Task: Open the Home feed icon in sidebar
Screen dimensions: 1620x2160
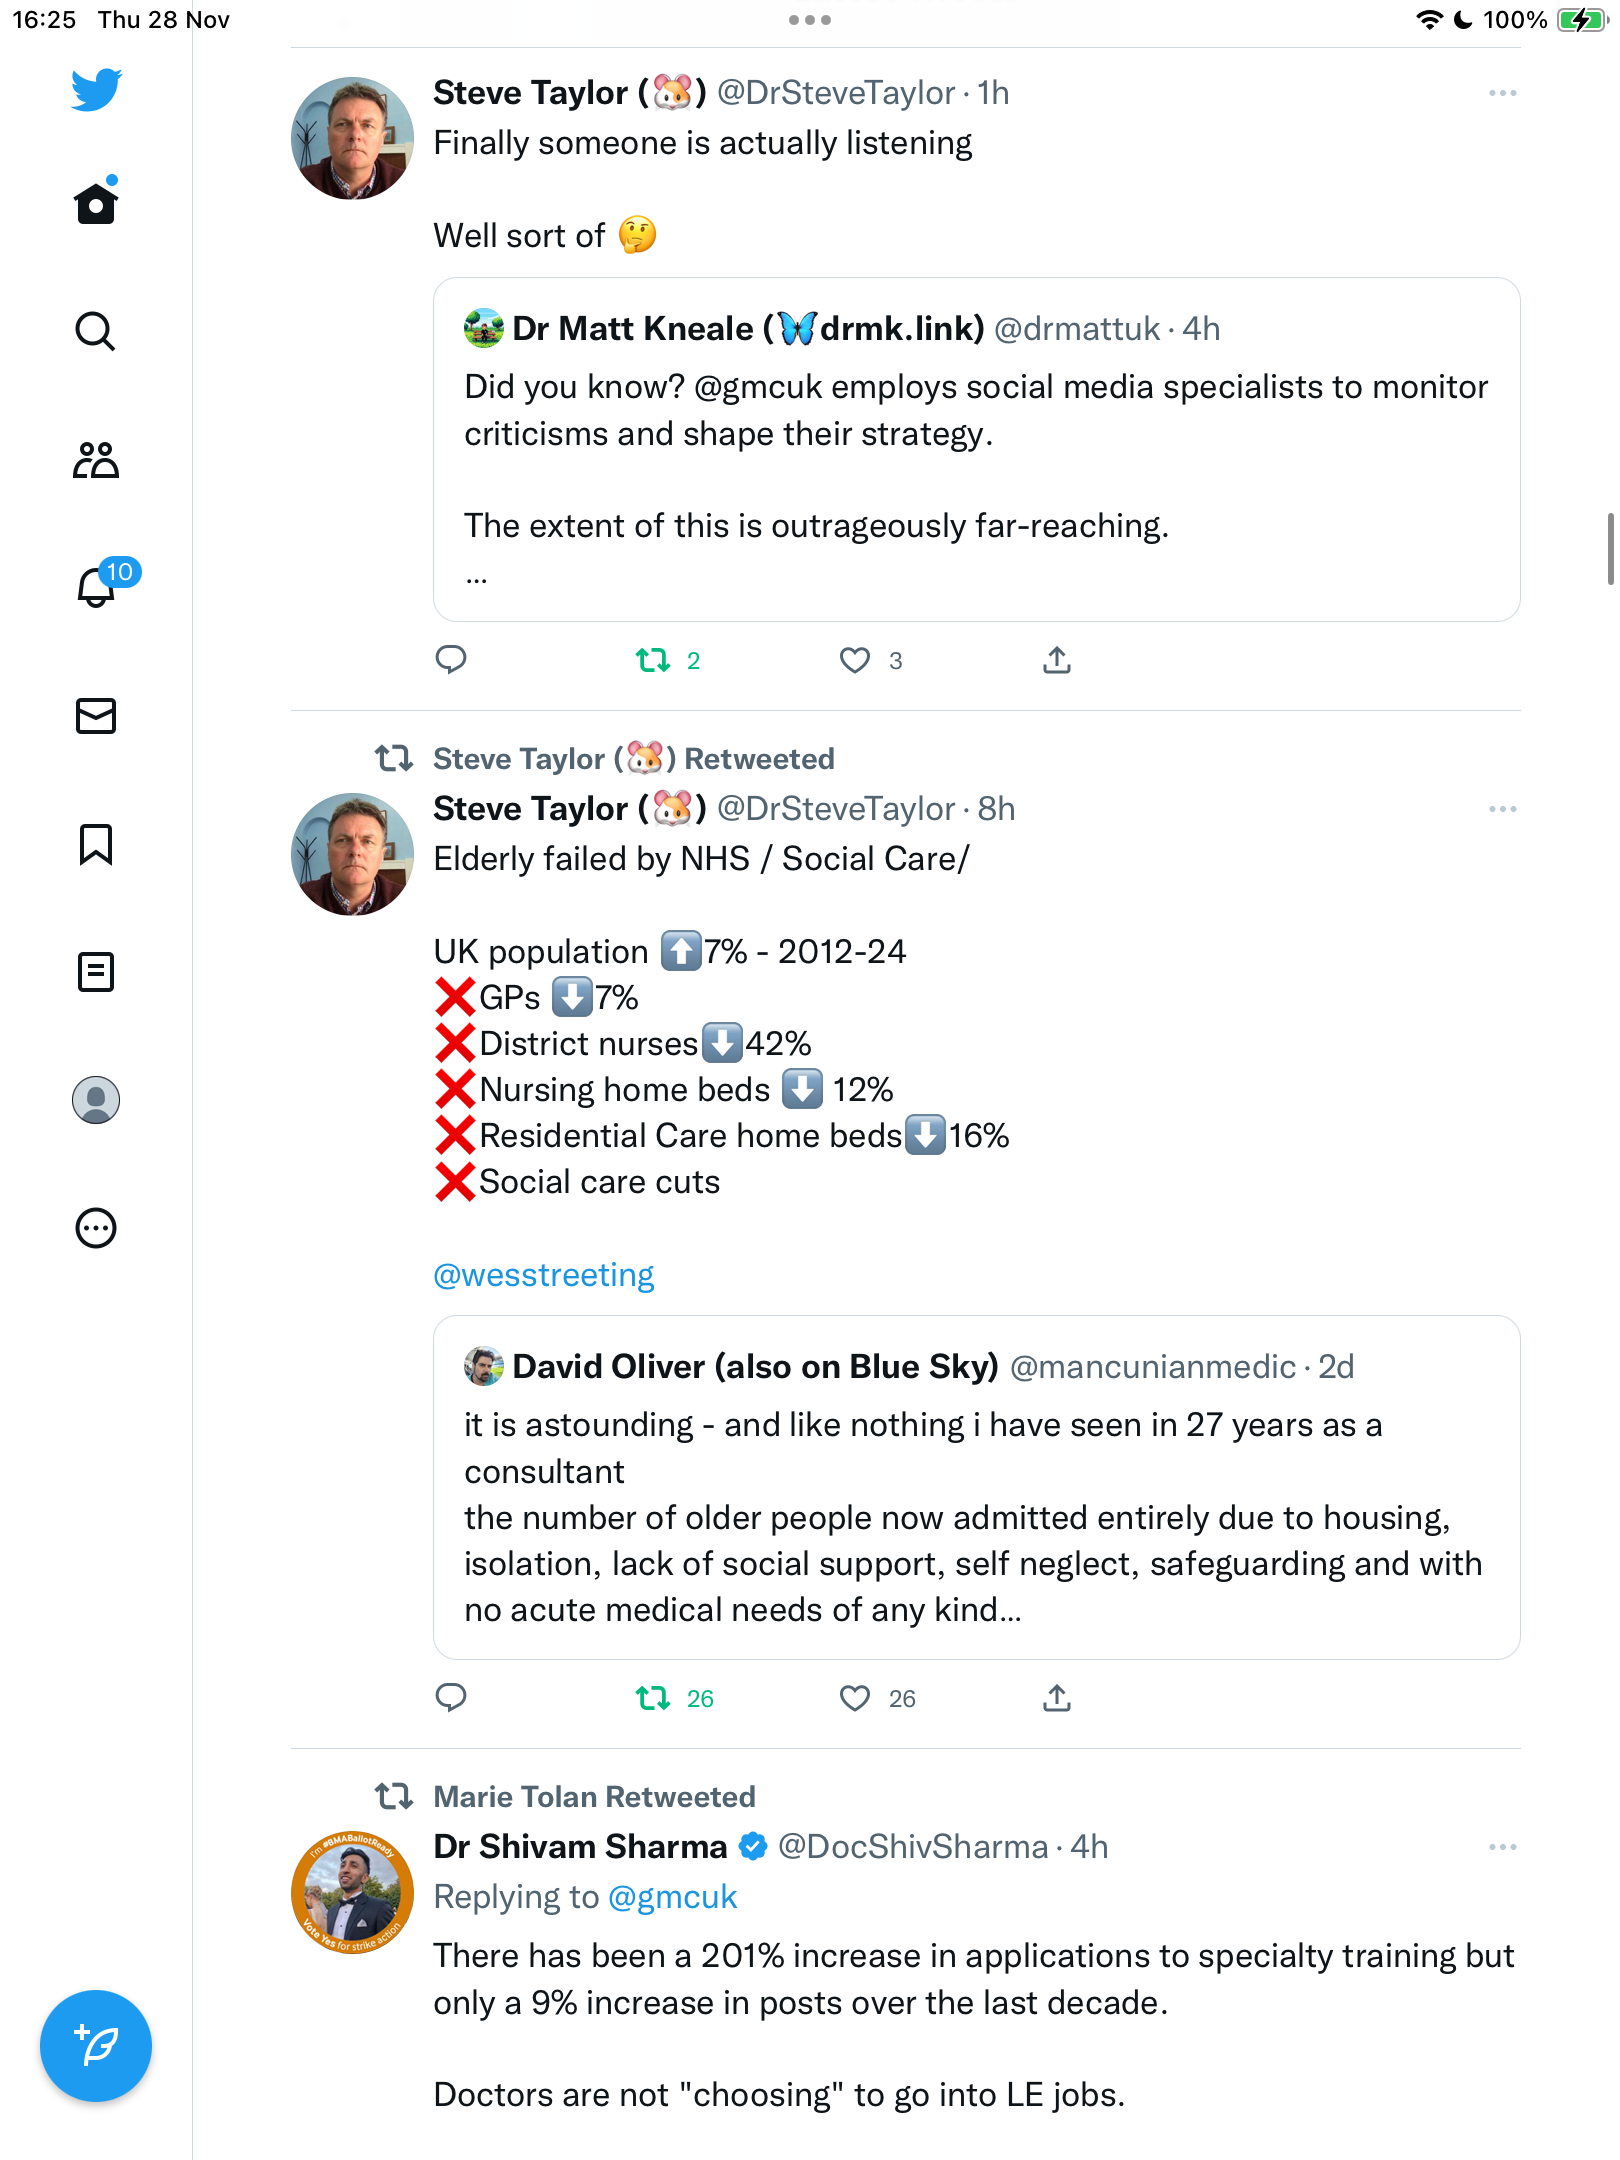Action: pyautogui.click(x=96, y=203)
